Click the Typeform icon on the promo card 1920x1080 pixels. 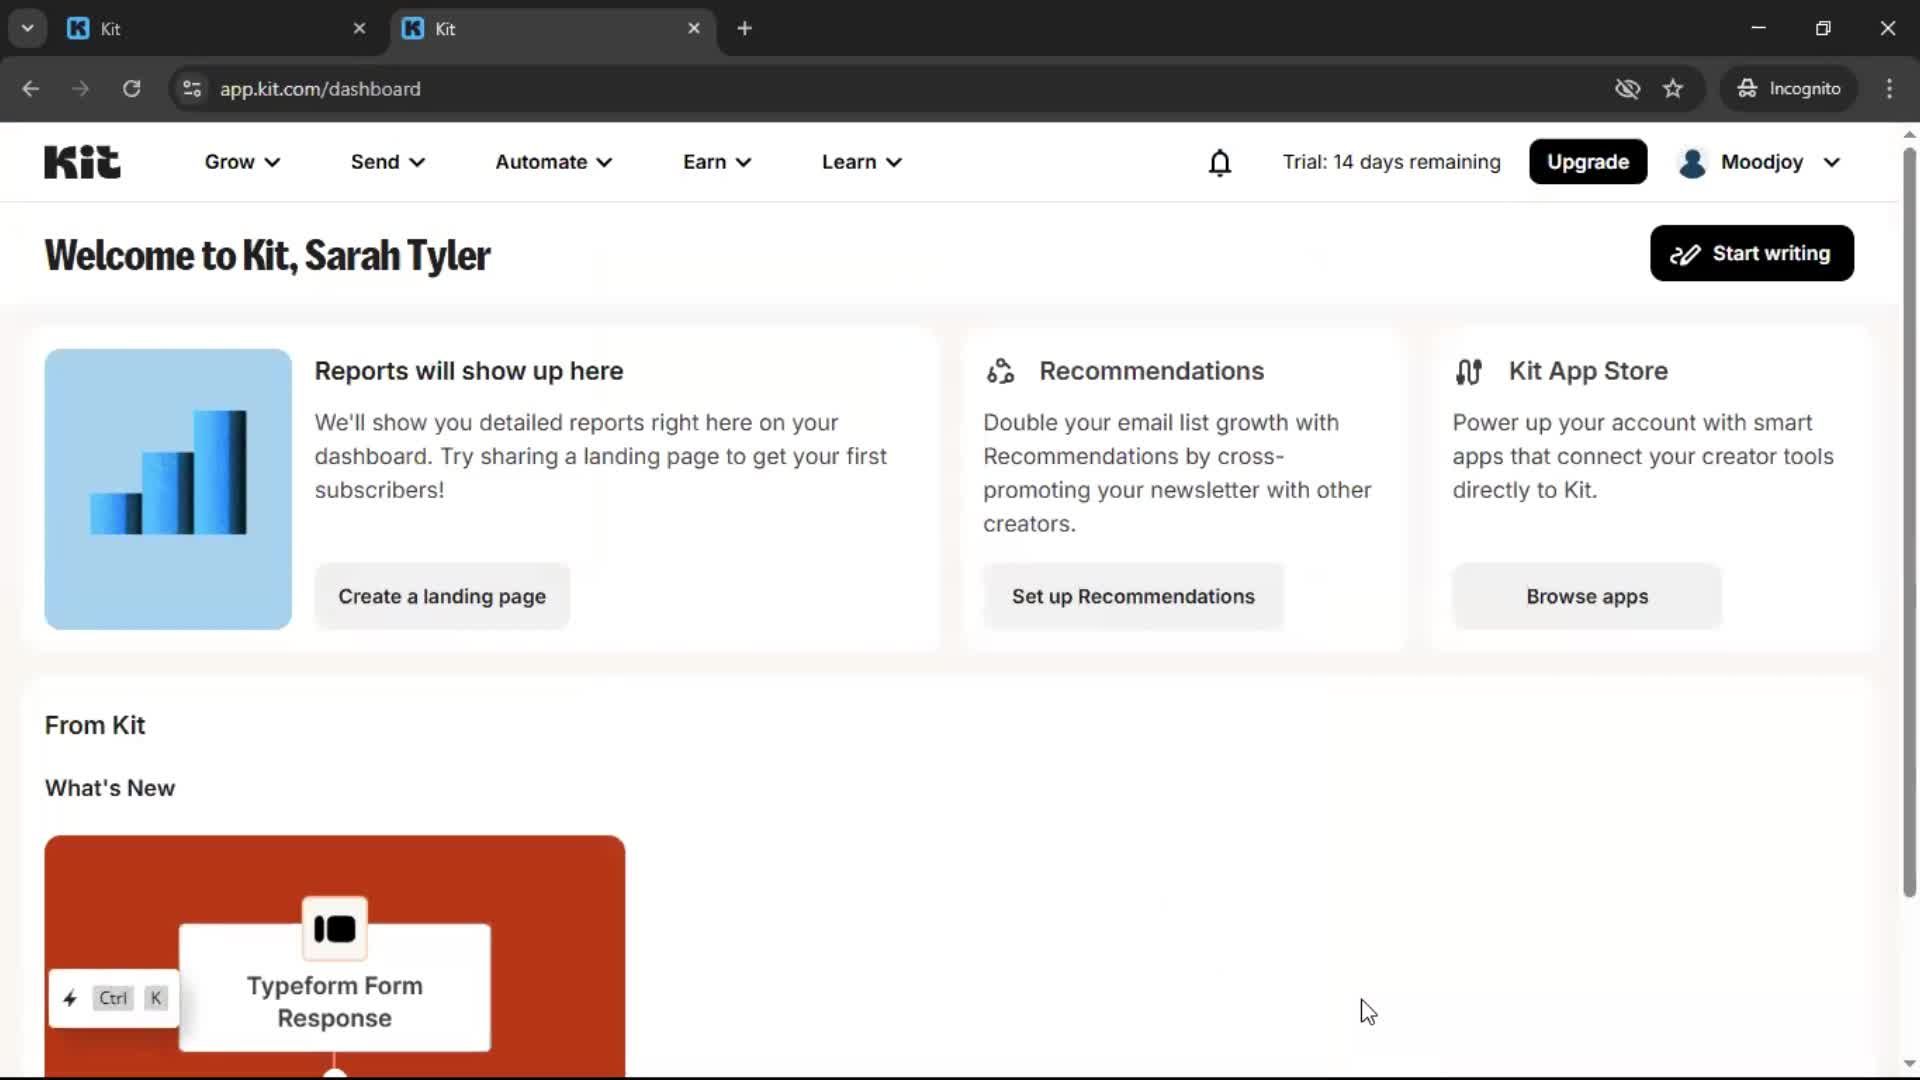click(334, 929)
